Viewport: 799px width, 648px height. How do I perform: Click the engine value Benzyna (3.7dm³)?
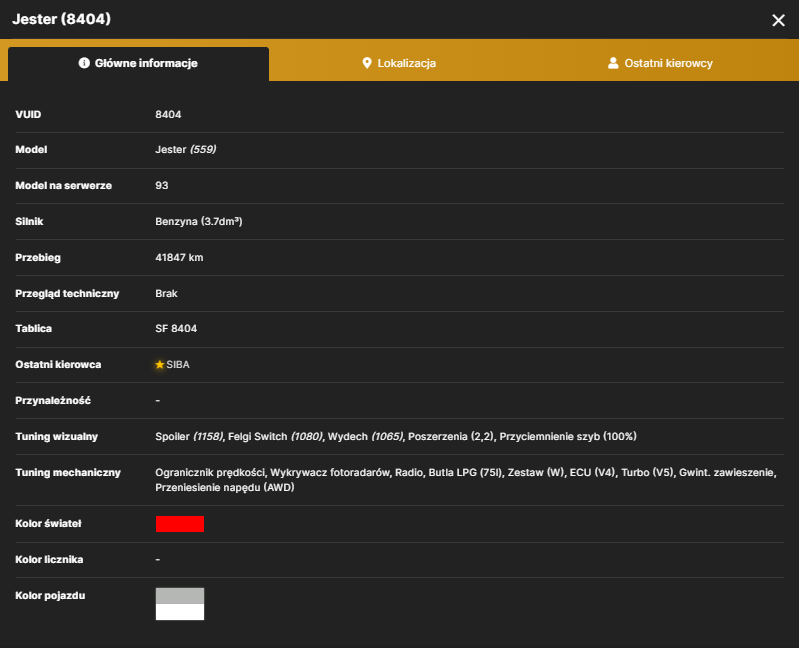[199, 222]
